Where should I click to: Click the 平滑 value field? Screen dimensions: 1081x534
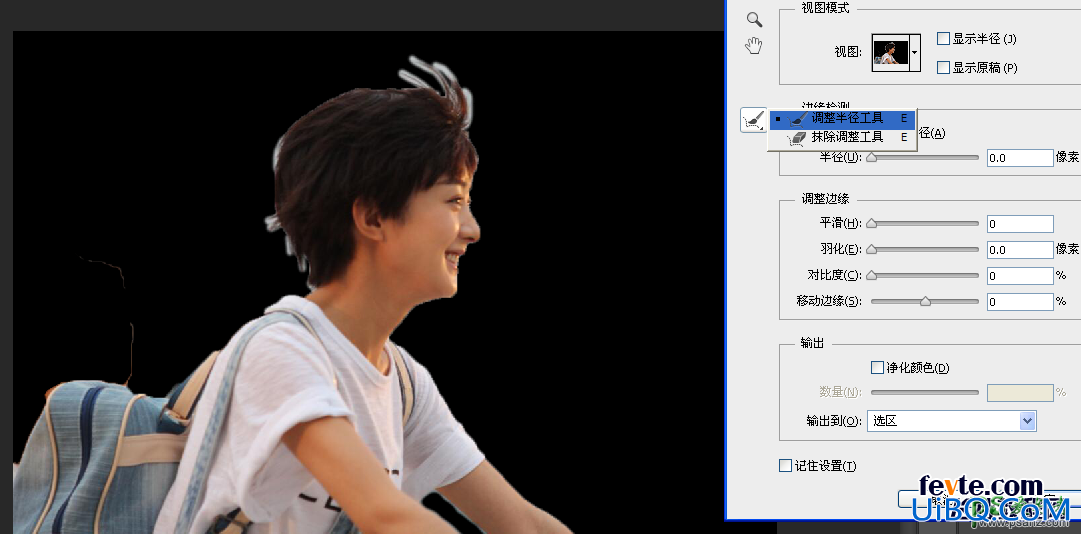[1020, 224]
